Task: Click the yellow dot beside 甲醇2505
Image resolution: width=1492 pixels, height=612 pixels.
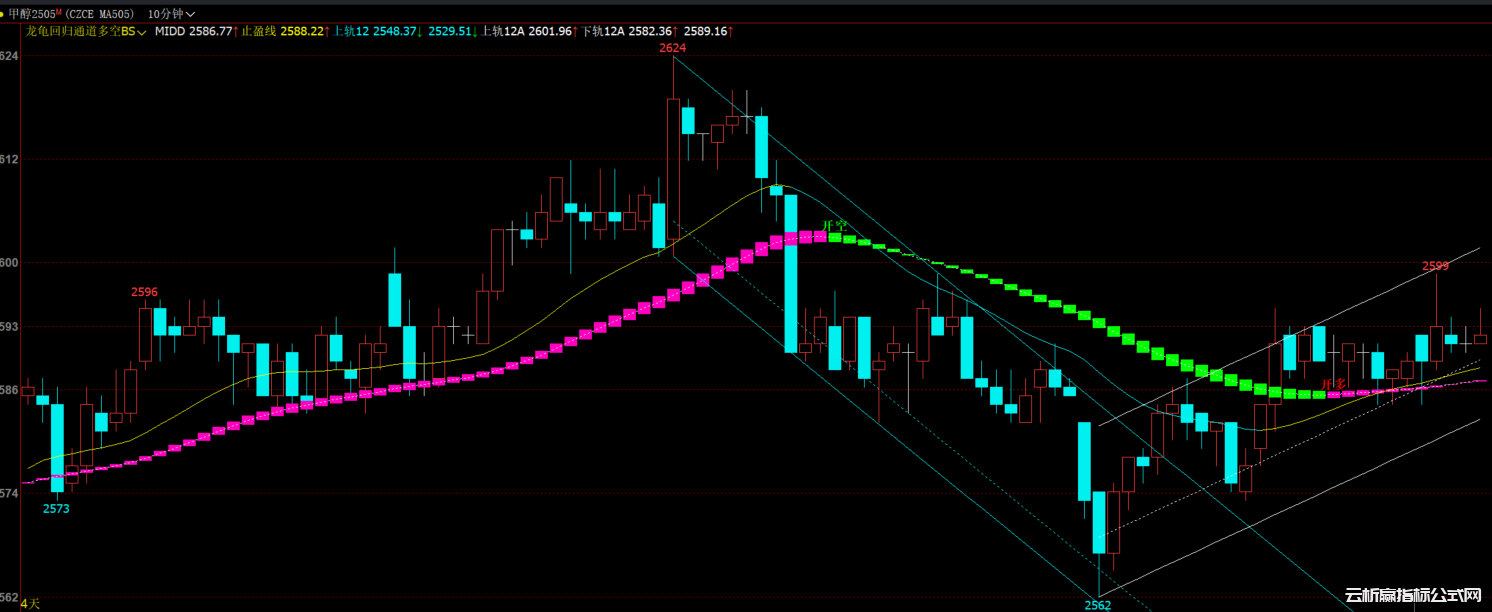Action: tap(3, 13)
